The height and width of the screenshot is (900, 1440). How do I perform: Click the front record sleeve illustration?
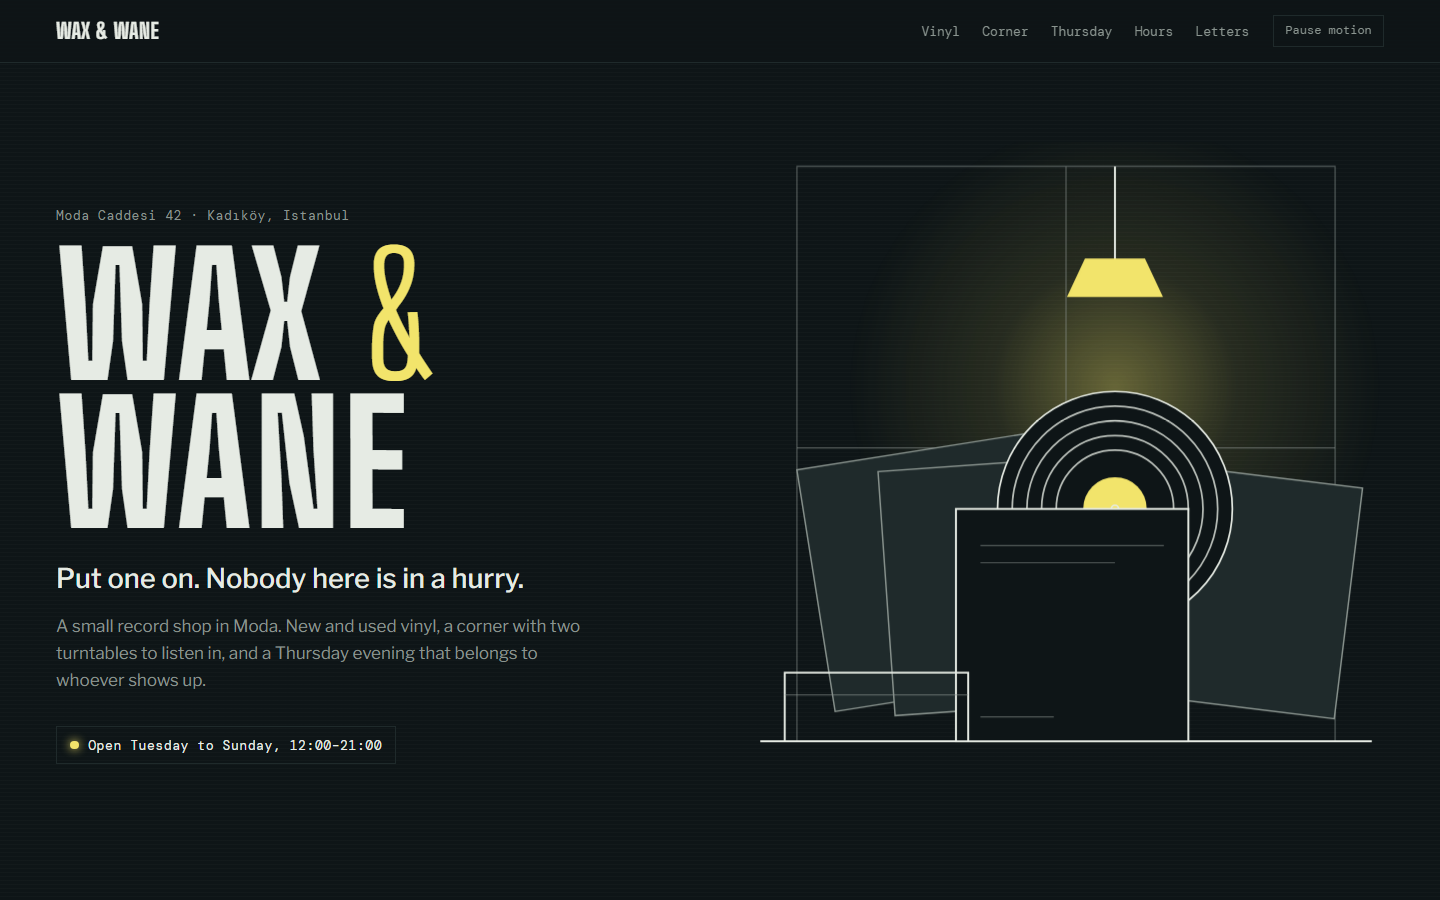tap(1072, 625)
